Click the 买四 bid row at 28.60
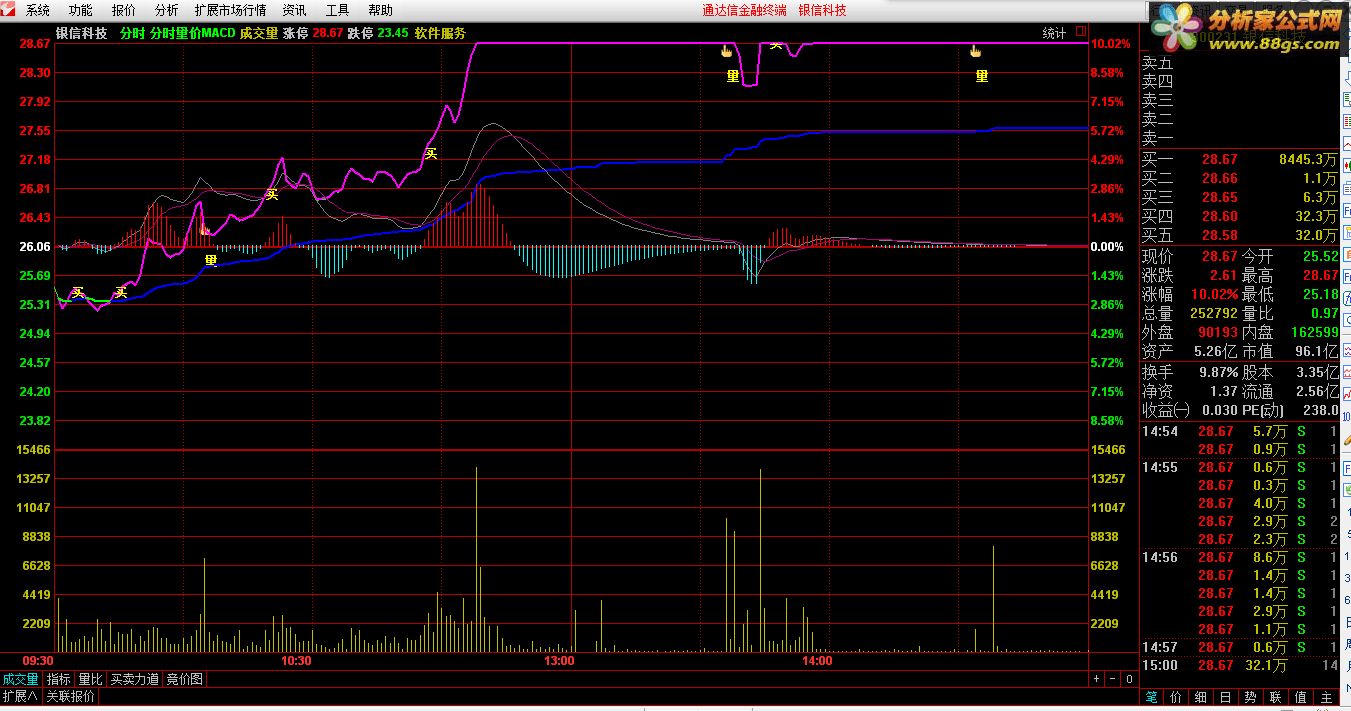This screenshot has width=1351, height=711. tap(1239, 216)
